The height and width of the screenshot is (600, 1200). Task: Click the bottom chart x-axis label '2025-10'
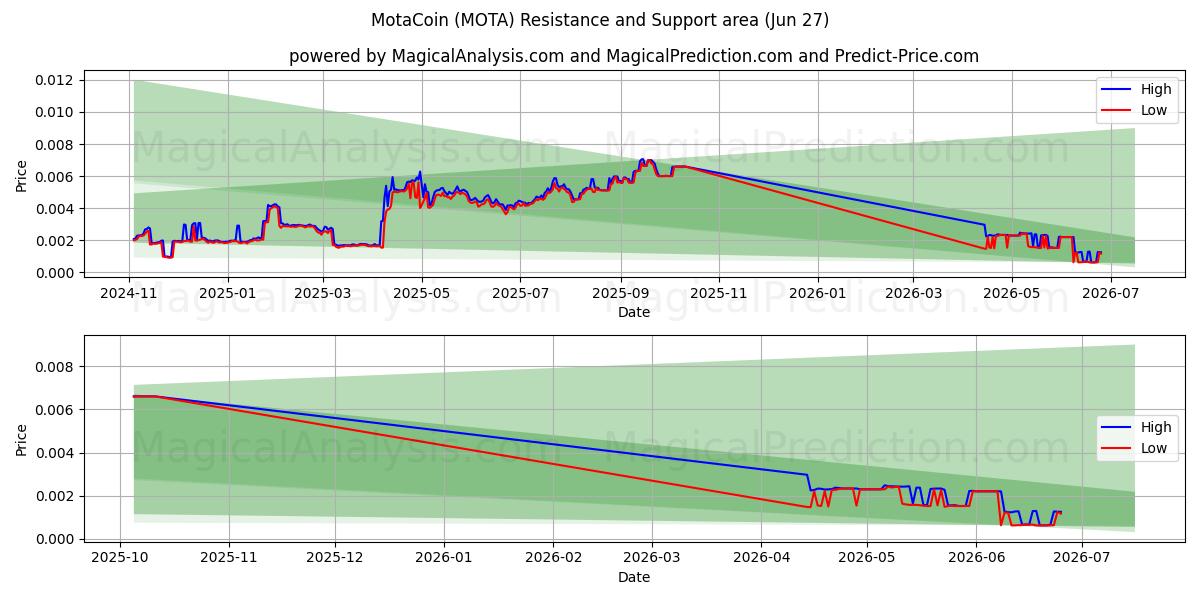click(120, 558)
